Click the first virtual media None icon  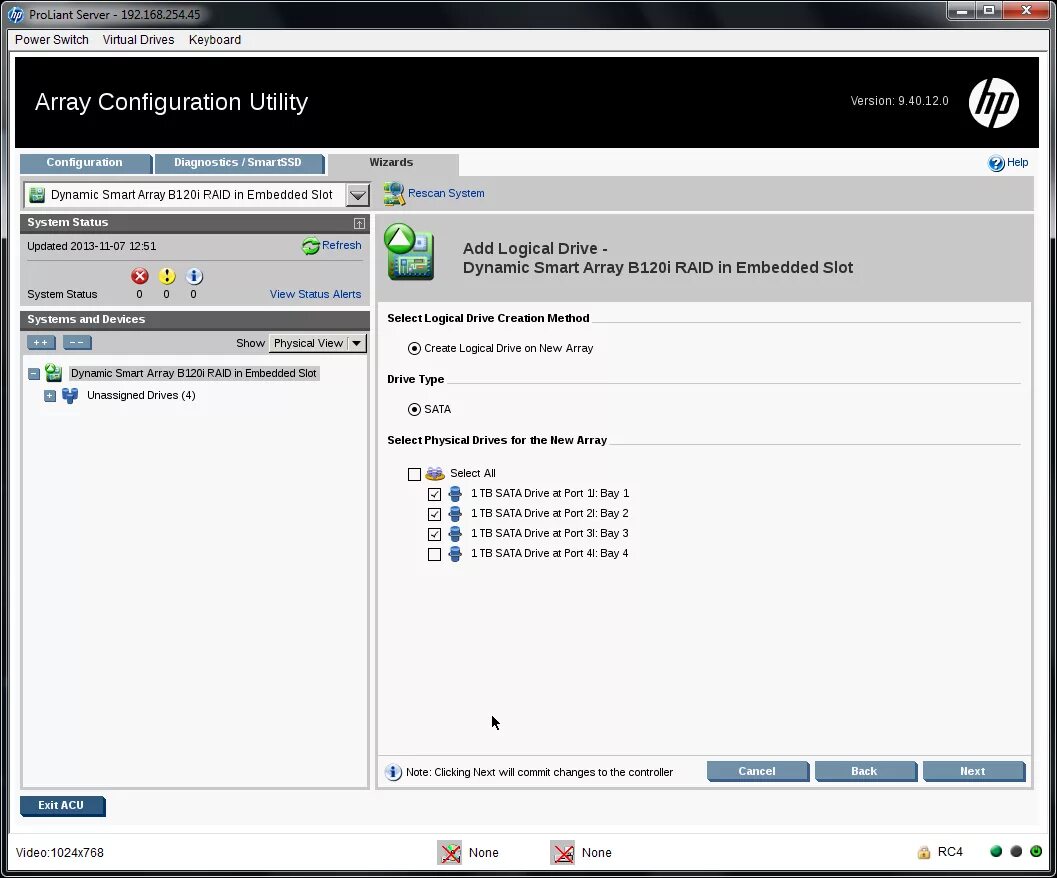coord(450,852)
